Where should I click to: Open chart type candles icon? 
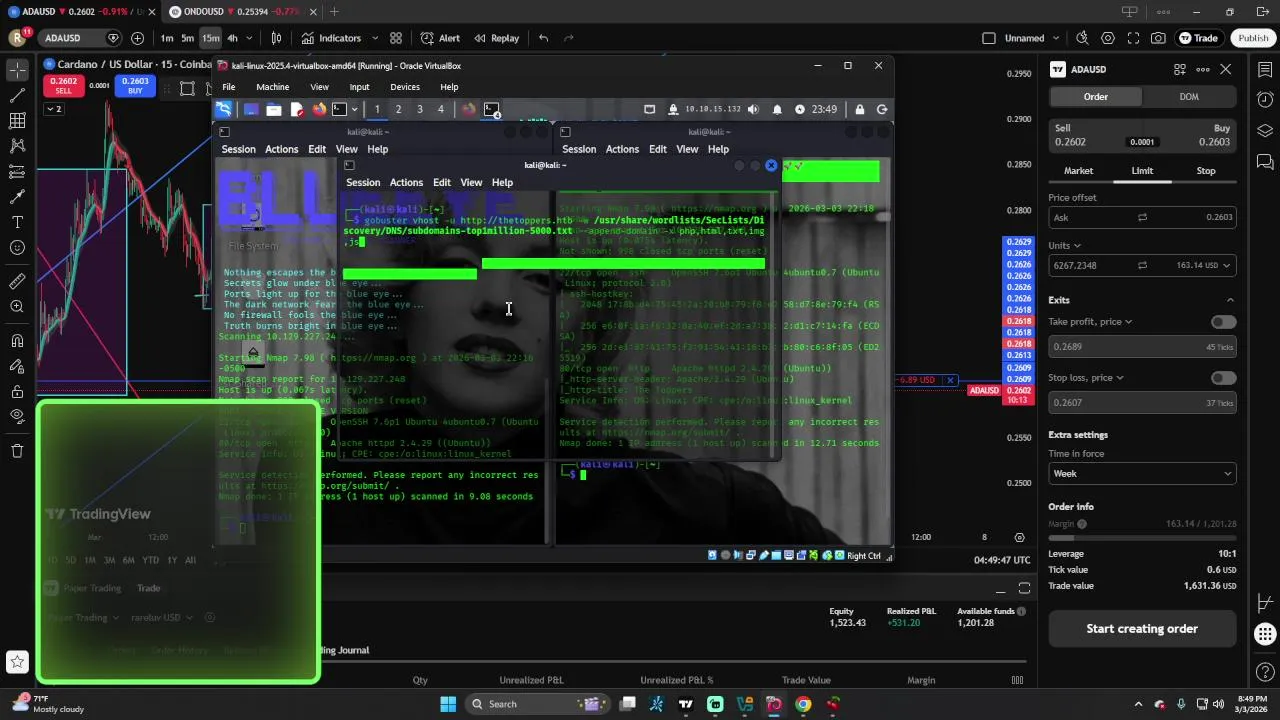(276, 38)
